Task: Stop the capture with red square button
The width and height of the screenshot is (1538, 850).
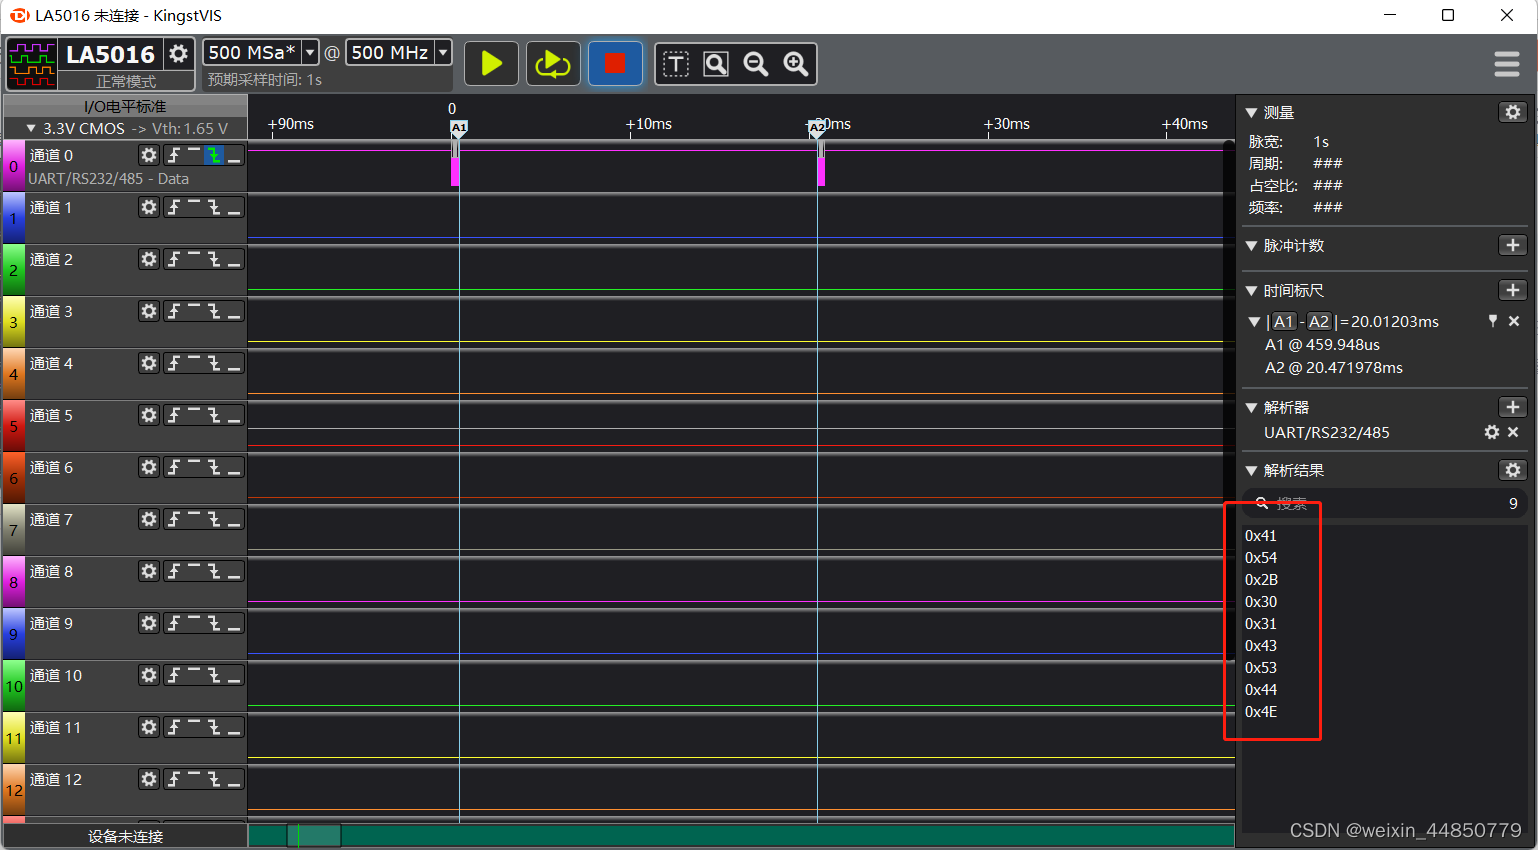Action: [615, 64]
